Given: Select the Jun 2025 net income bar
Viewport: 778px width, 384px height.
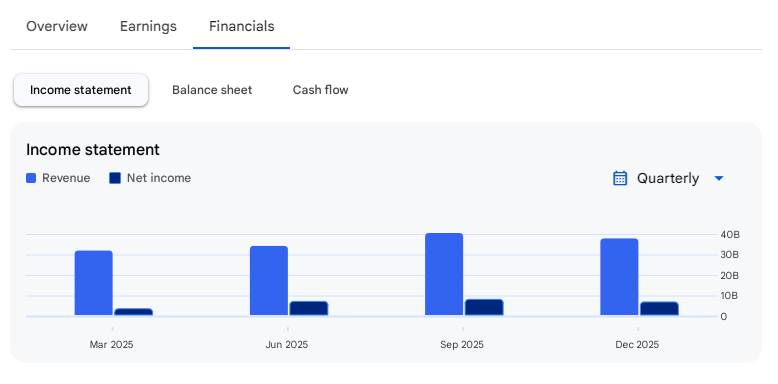Looking at the screenshot, I should coord(309,308).
